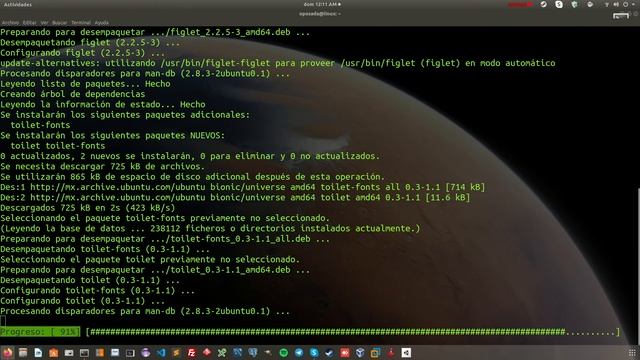Open the network indicator in top bar
640x360 pixels.
[607, 4]
